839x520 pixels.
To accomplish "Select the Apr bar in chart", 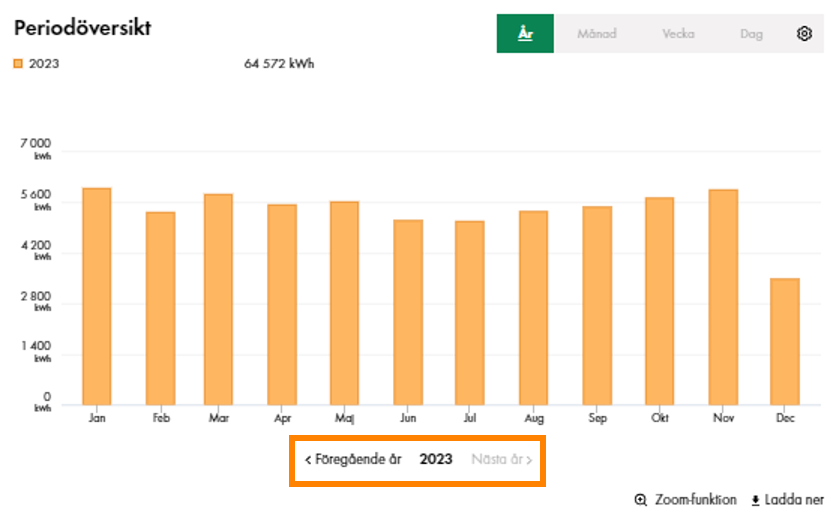I will pos(282,305).
